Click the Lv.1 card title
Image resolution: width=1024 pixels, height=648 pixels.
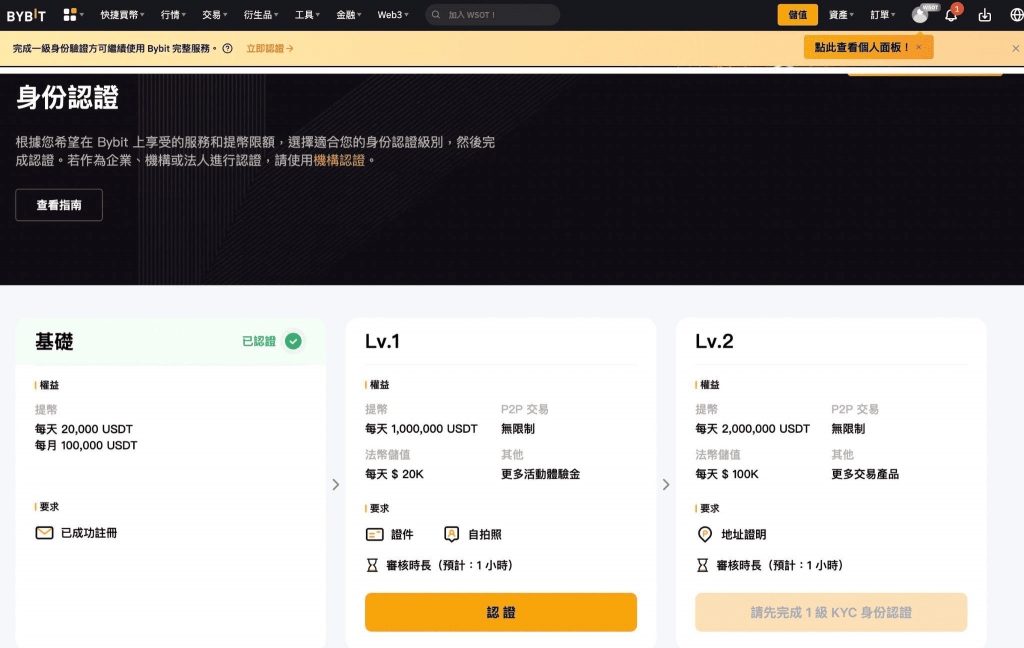[x=382, y=341]
